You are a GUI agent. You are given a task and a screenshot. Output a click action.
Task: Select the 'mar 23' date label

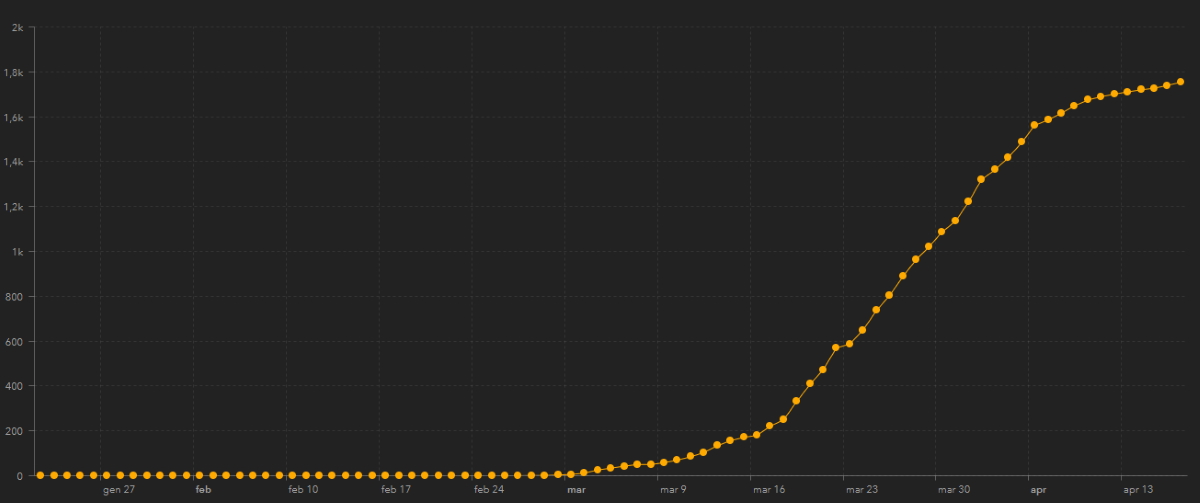(861, 490)
